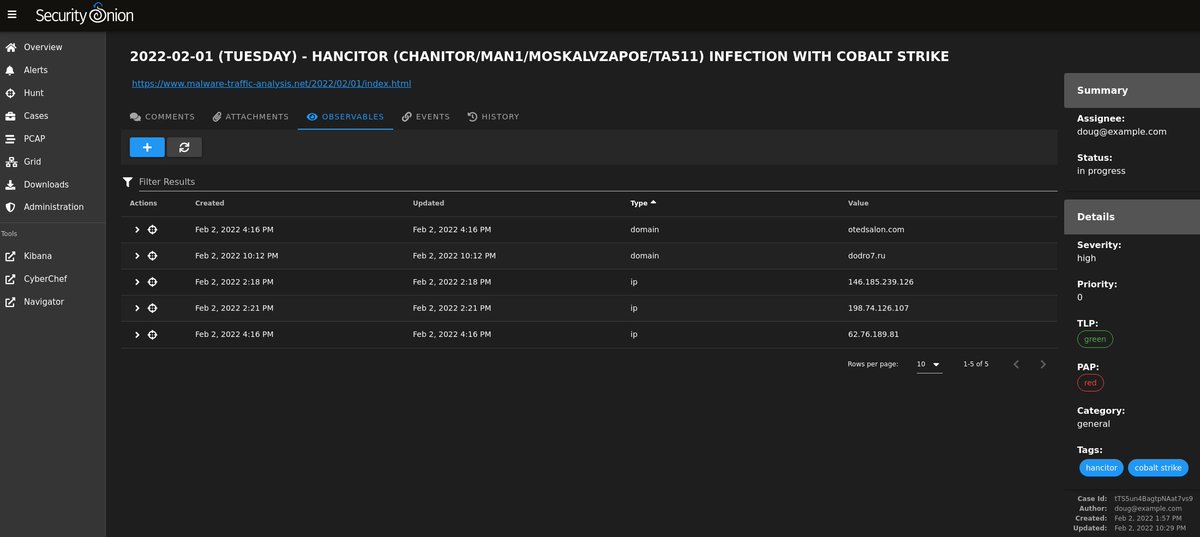Sort by Updated column
The width and height of the screenshot is (1200, 537).
429,203
